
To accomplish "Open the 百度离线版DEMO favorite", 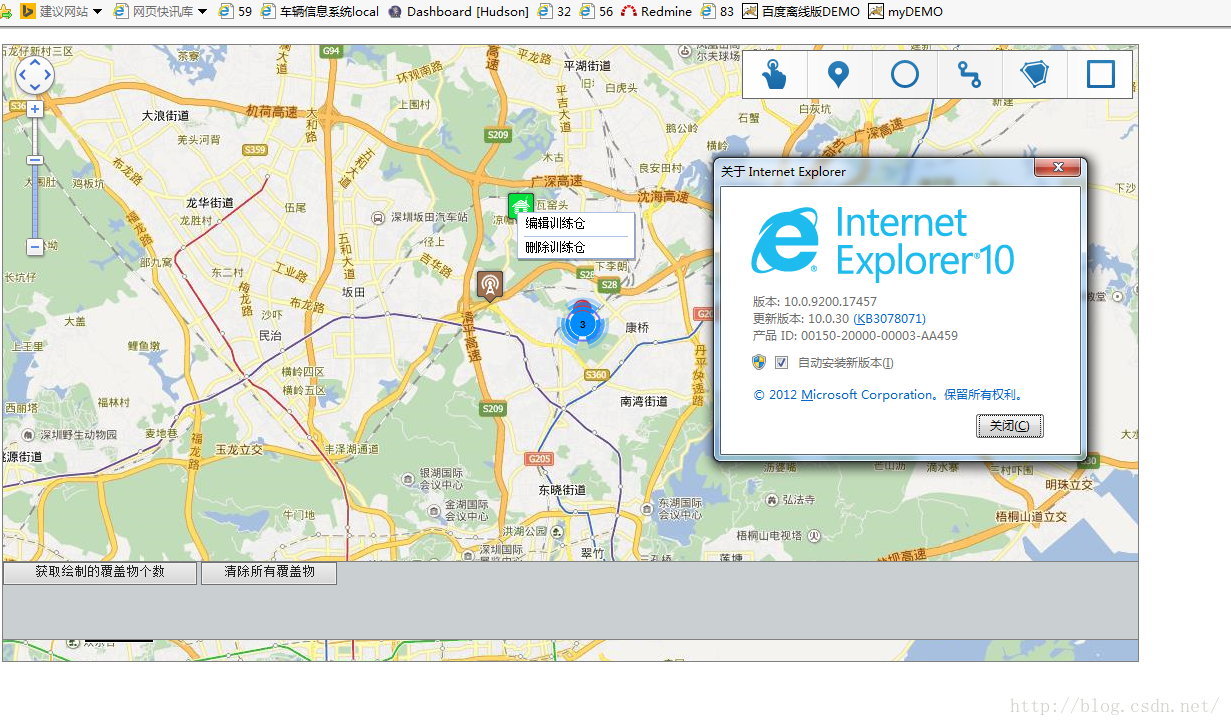I will pos(800,12).
